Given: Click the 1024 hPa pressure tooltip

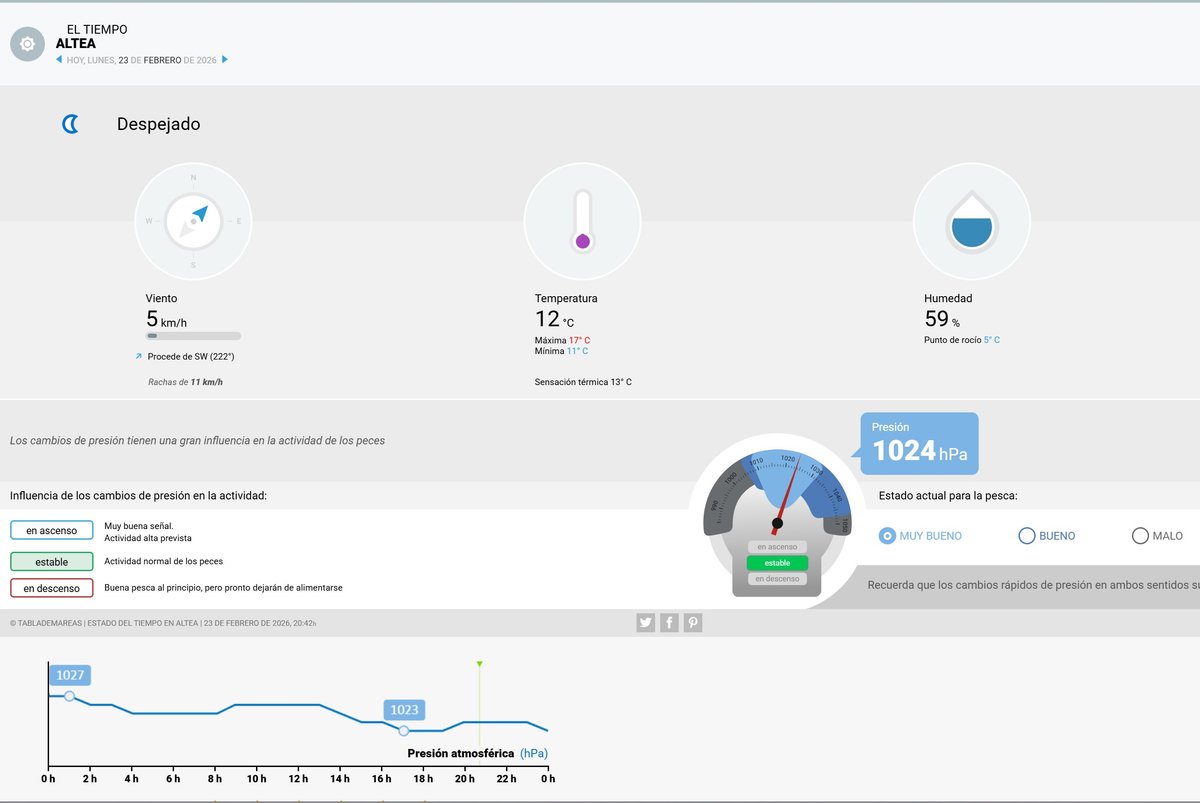Looking at the screenshot, I should tap(919, 444).
